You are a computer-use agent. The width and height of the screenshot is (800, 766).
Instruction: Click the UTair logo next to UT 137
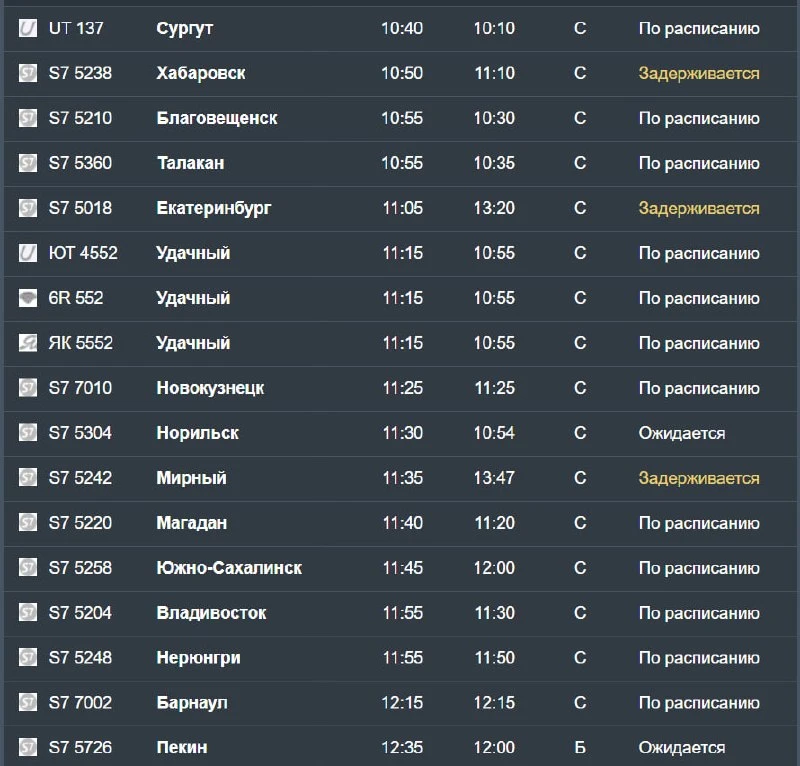28,28
